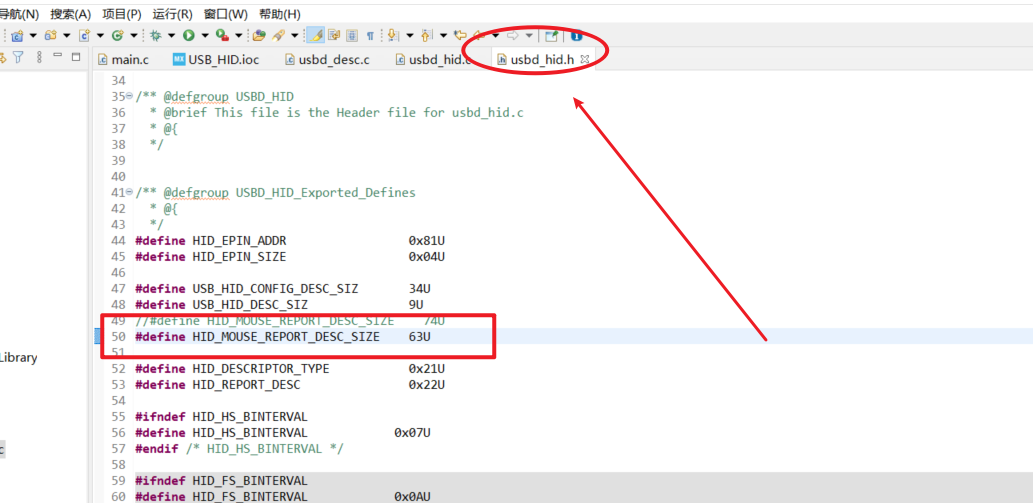Open the run configurations dropdown
The width and height of the screenshot is (1033, 503).
tap(205, 36)
